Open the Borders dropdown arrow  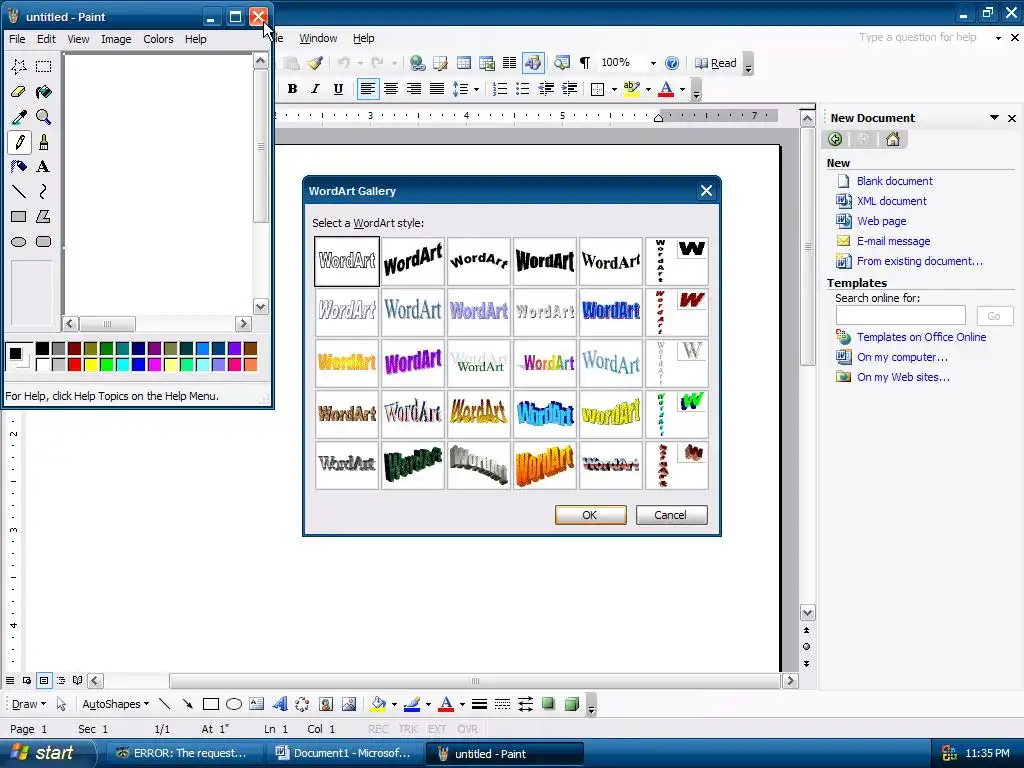[614, 89]
